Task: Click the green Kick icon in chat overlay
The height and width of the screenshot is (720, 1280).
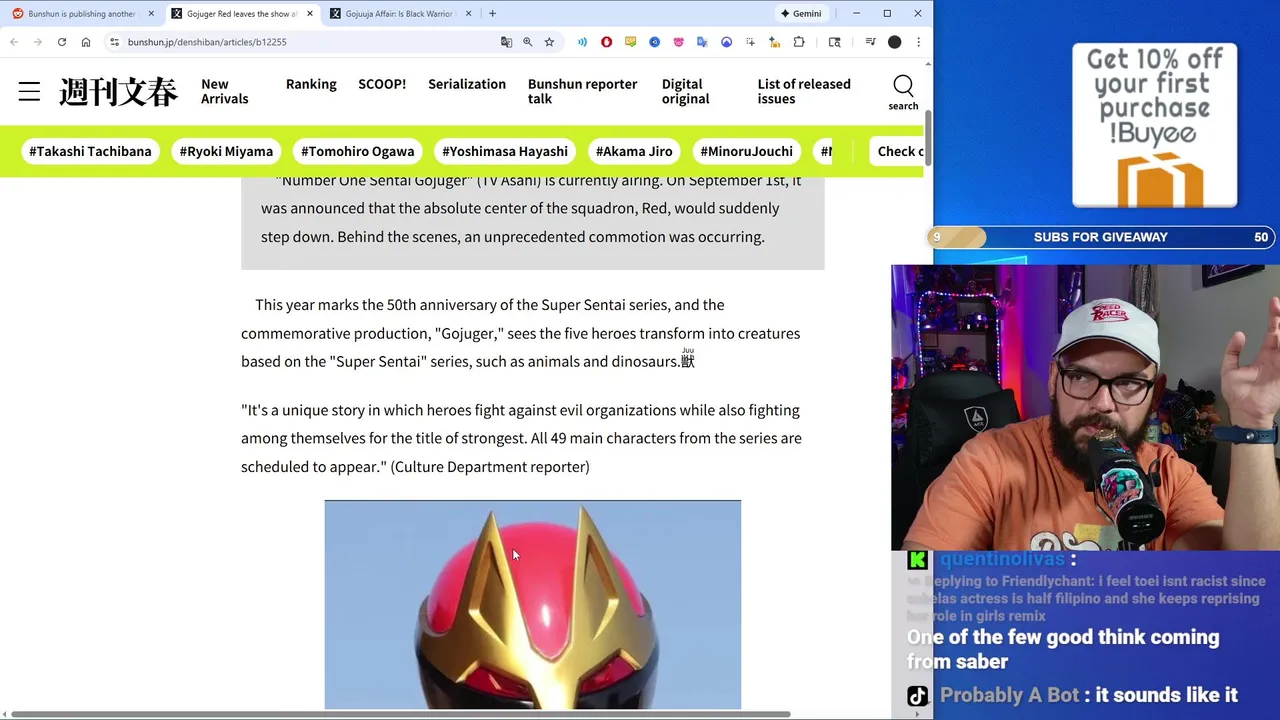Action: click(917, 560)
